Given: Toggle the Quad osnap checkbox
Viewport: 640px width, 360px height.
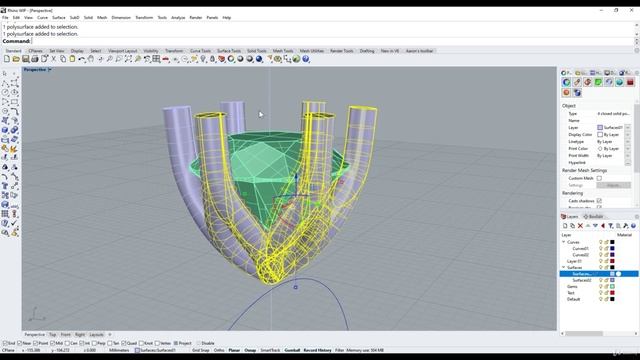Looking at the screenshot, I should coord(124,343).
